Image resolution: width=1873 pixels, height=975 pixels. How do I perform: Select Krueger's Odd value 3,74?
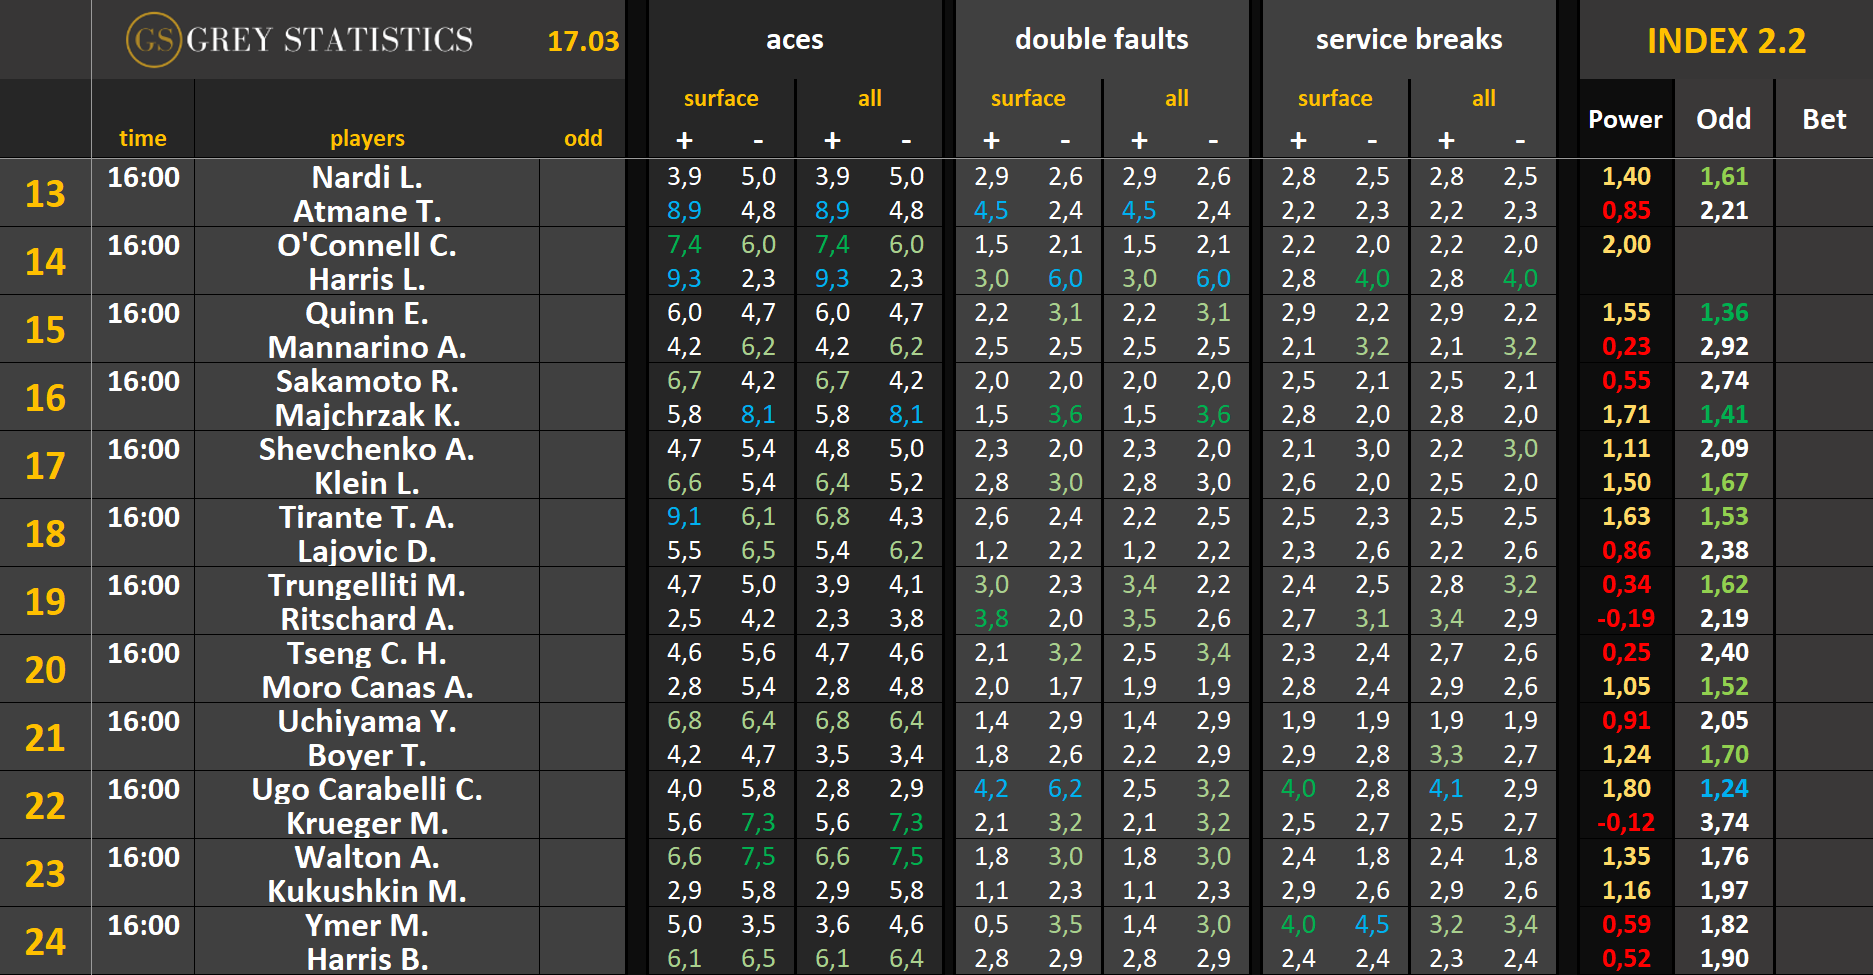pos(1724,823)
